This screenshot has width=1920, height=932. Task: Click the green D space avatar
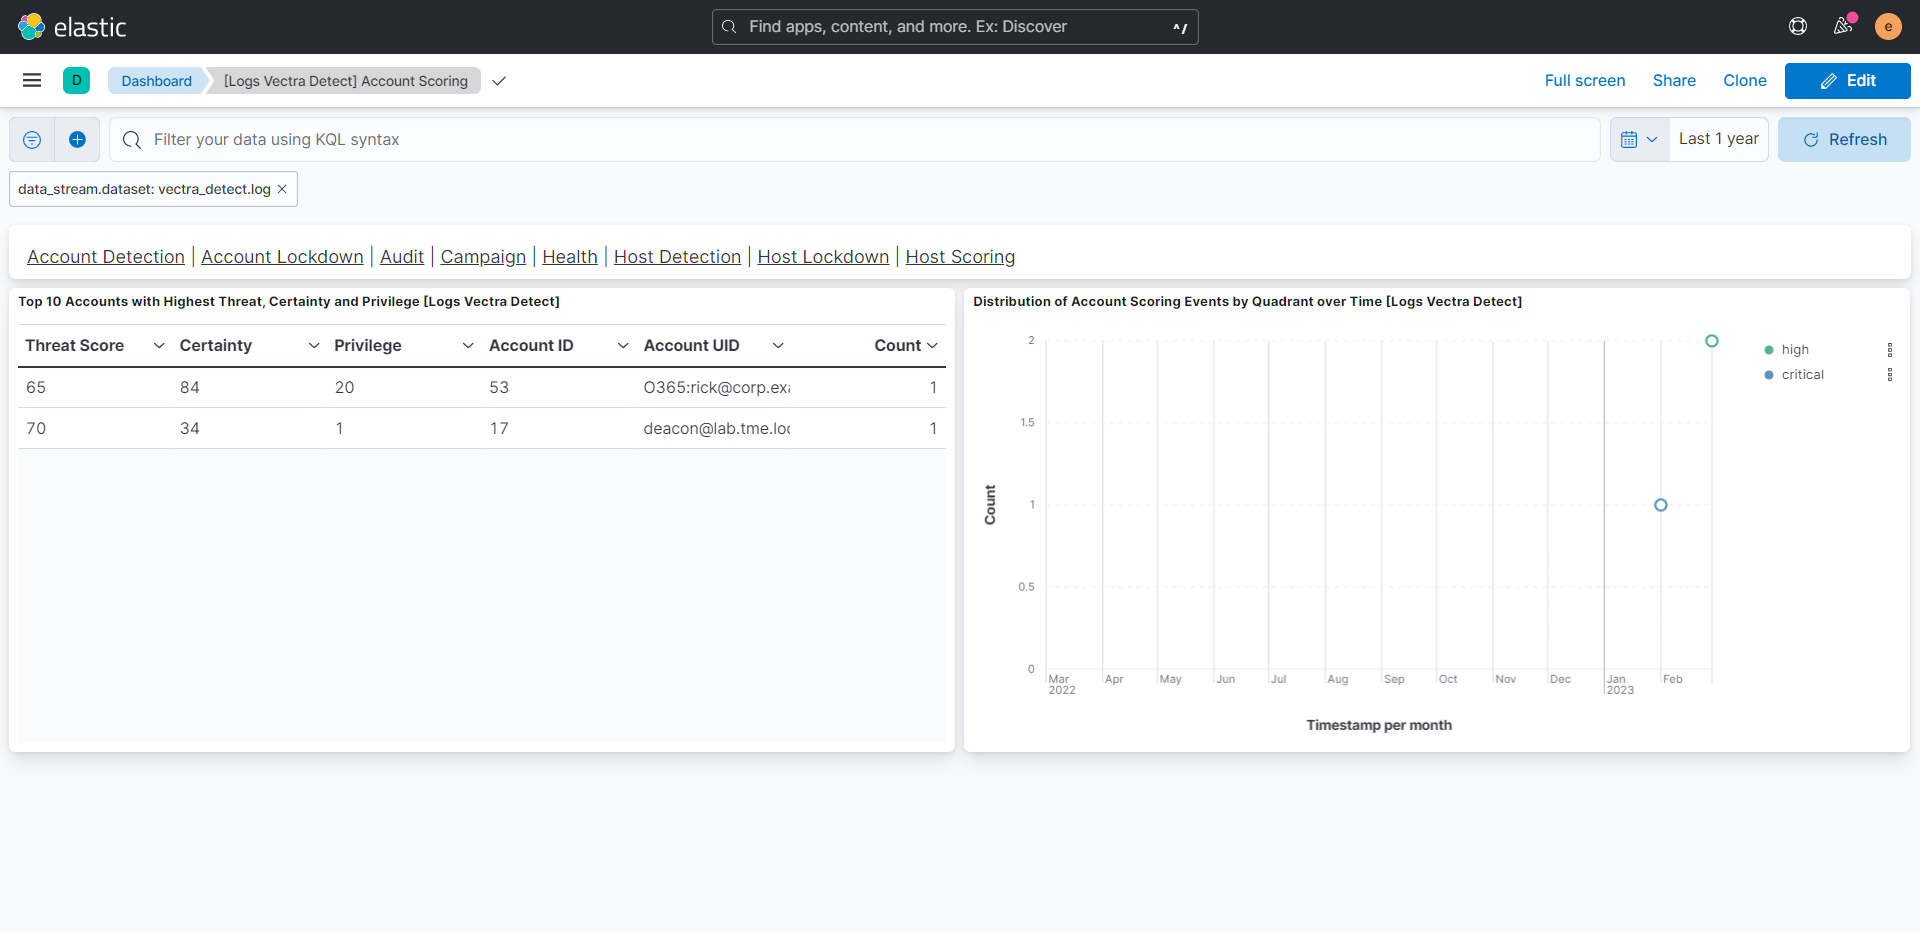tap(76, 80)
